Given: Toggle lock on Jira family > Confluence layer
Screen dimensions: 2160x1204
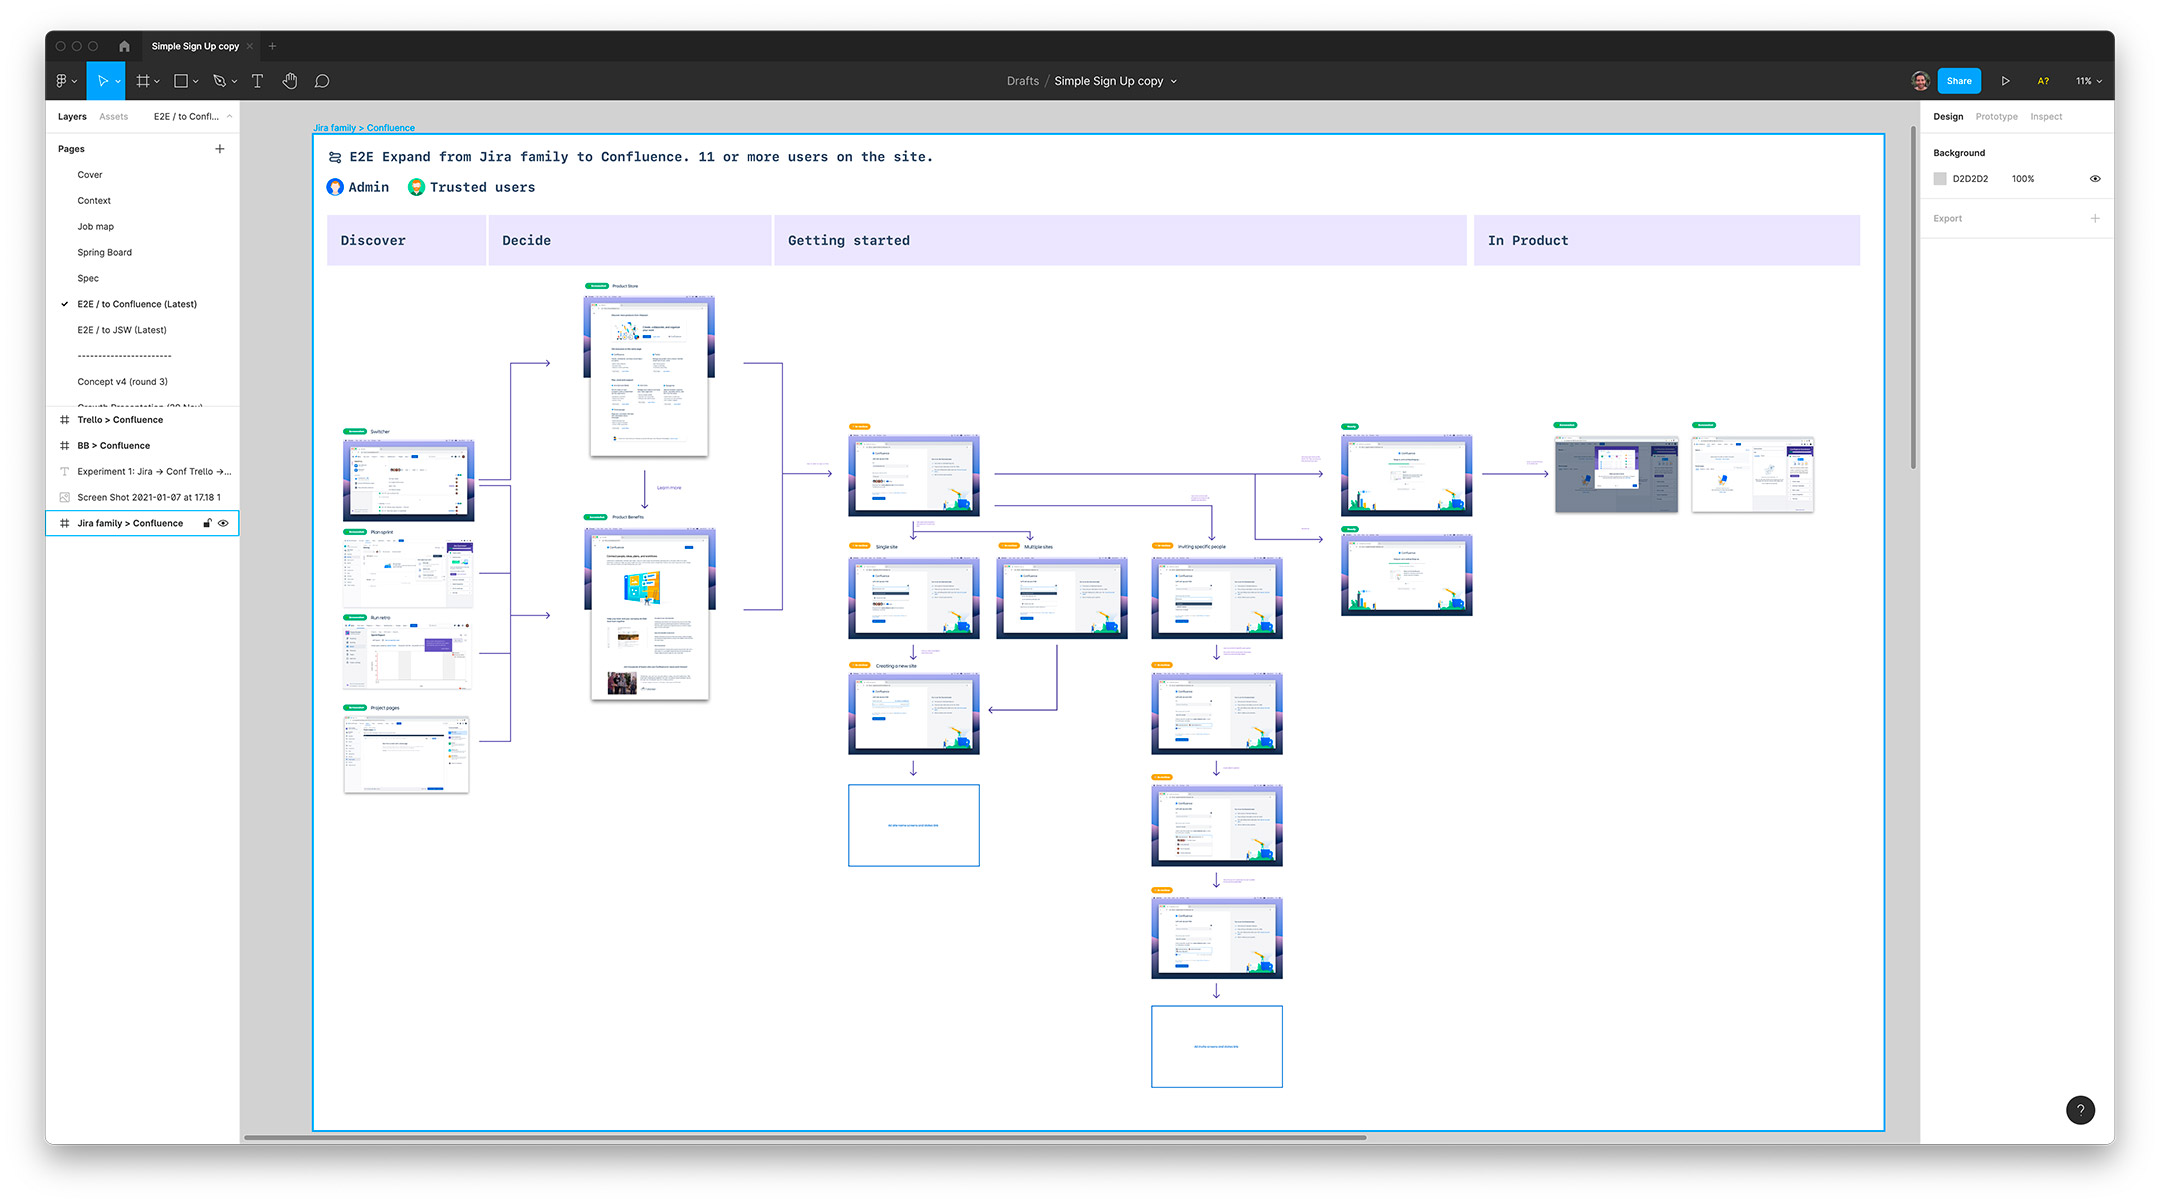Looking at the screenshot, I should click(207, 523).
